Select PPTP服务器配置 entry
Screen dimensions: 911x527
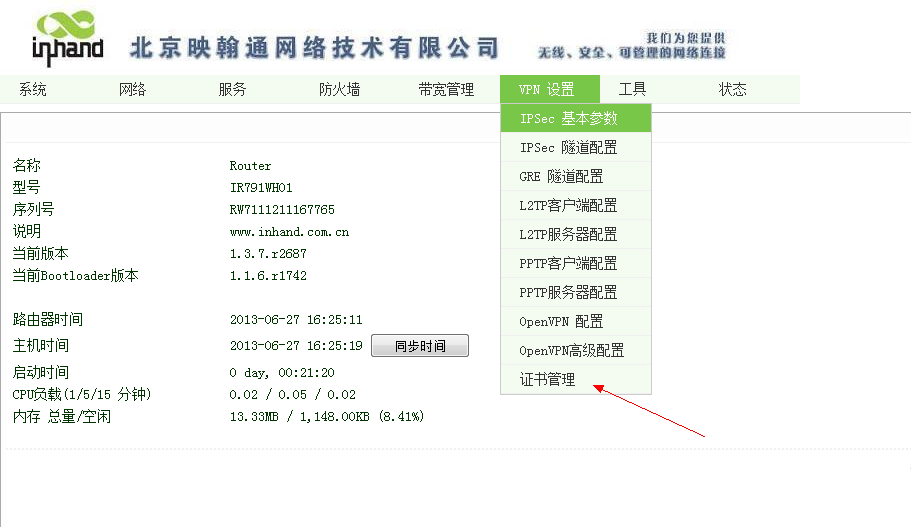tap(569, 293)
